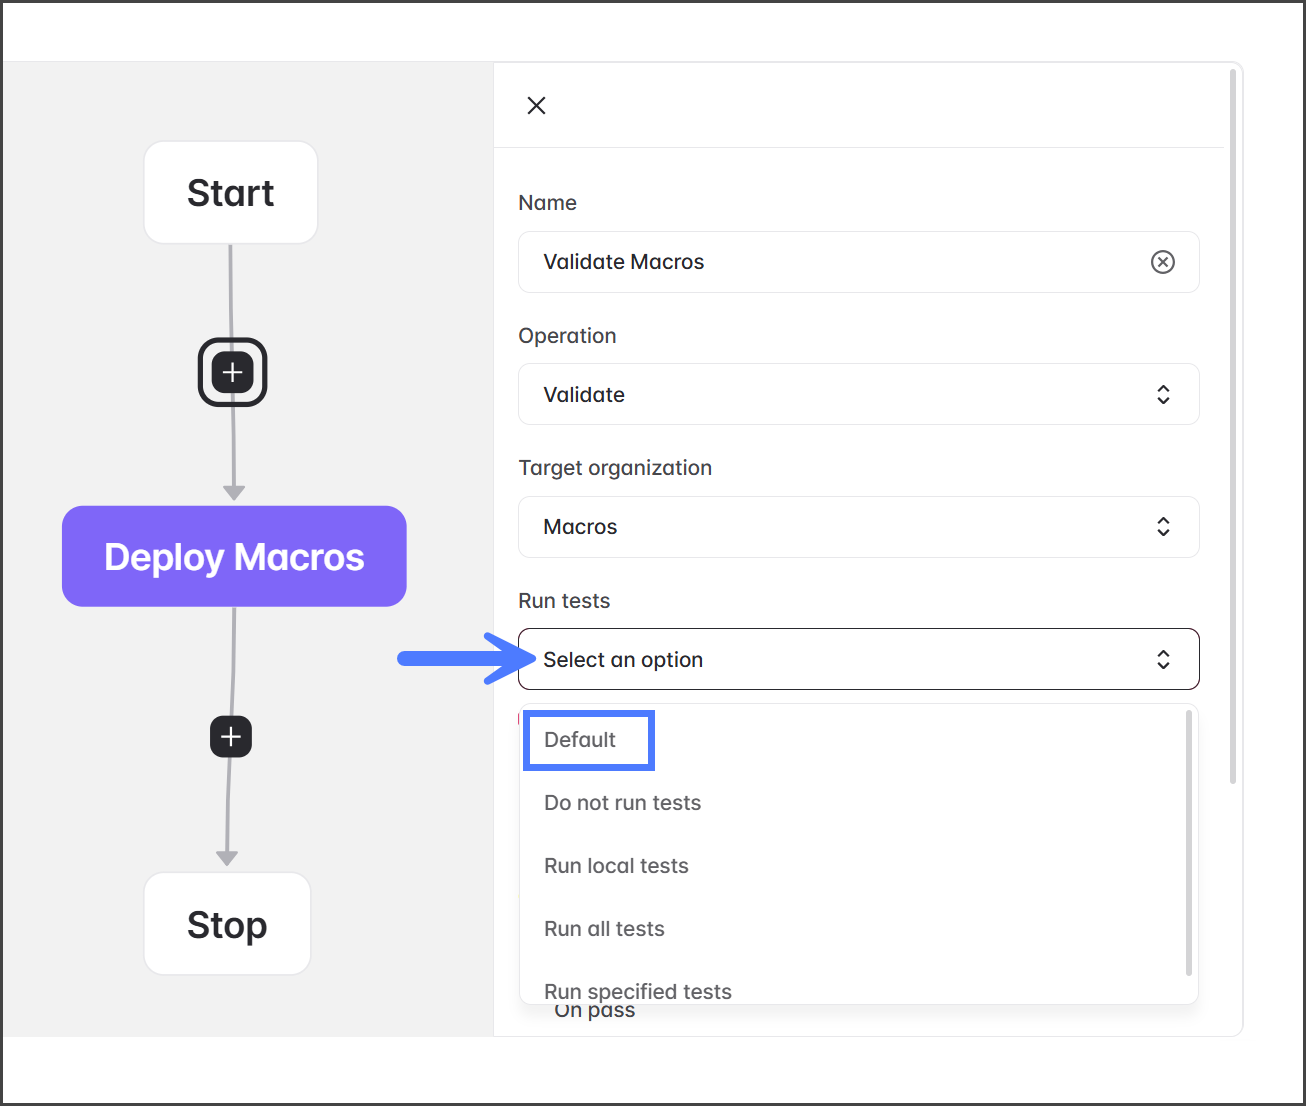Choose Run all tests option
Screen dimensions: 1306x1106
point(604,929)
